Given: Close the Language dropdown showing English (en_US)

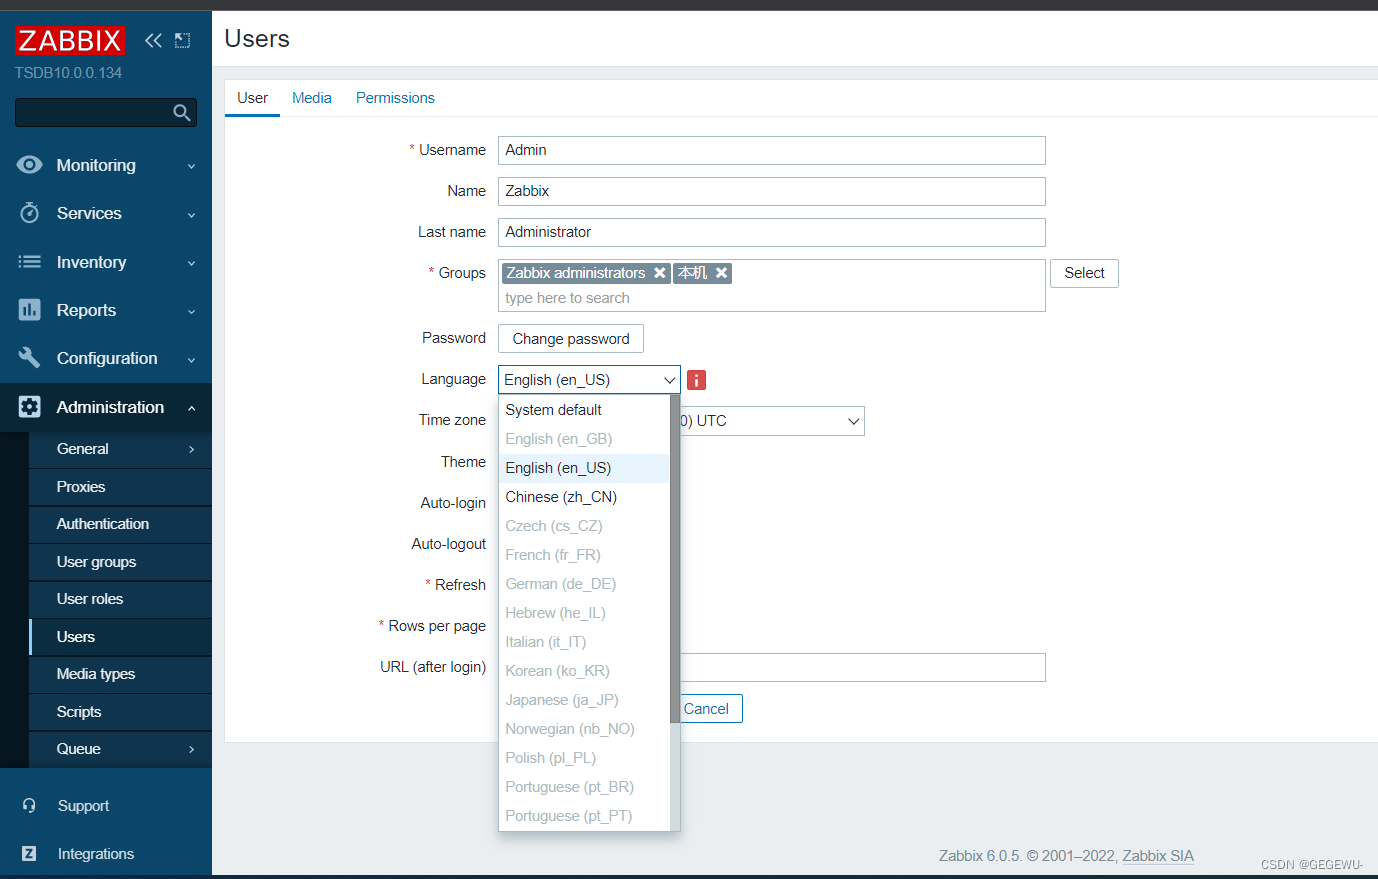Looking at the screenshot, I should [x=589, y=380].
